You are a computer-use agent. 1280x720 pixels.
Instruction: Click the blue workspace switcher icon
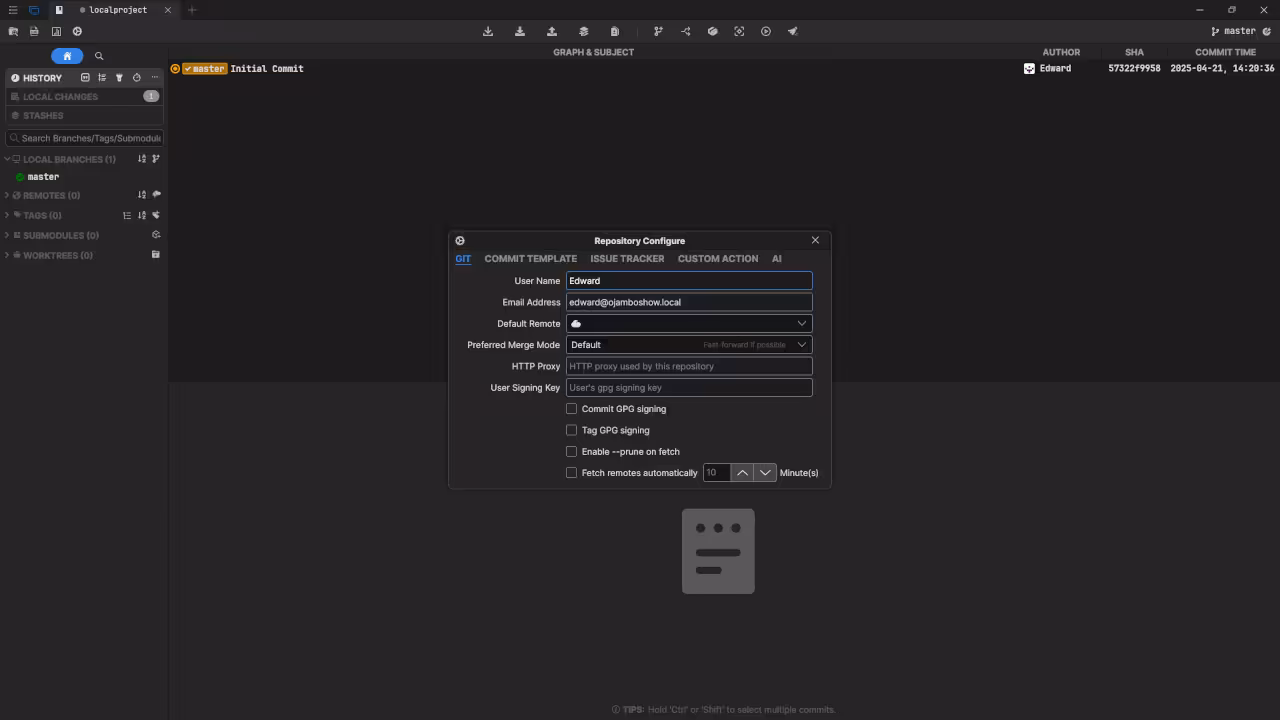[x=34, y=10]
